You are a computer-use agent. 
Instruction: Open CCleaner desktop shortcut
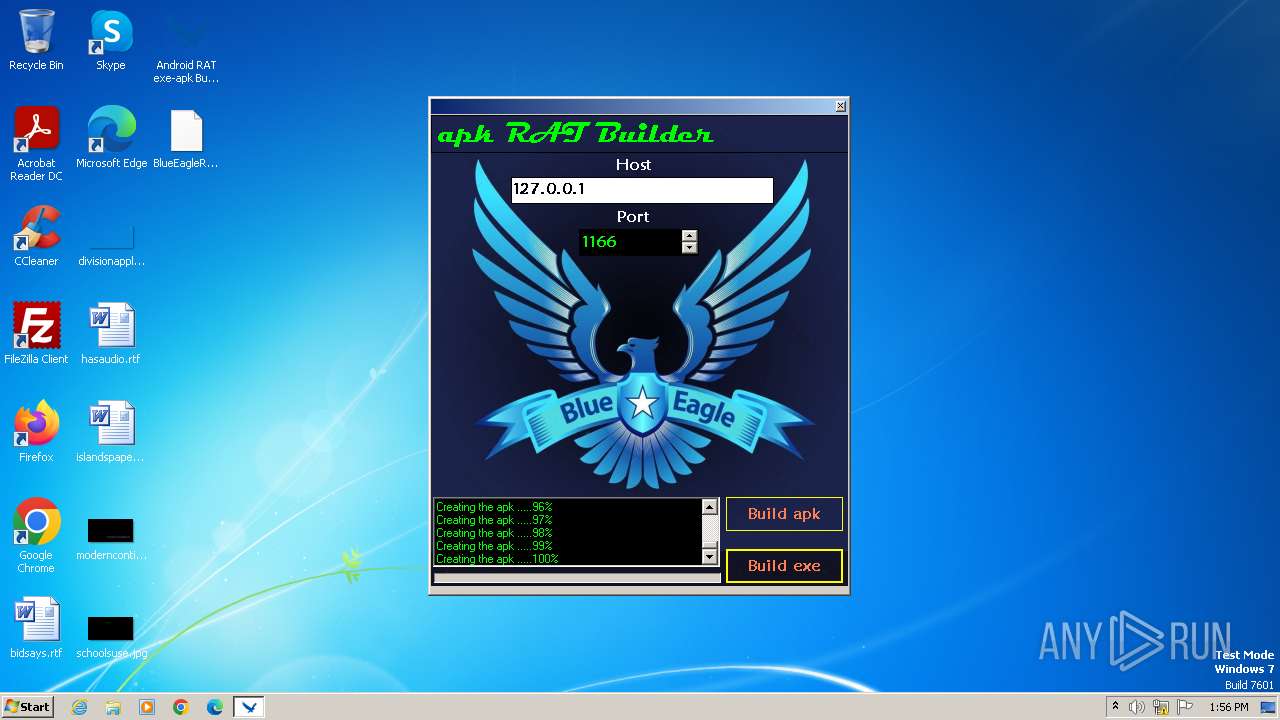[36, 236]
